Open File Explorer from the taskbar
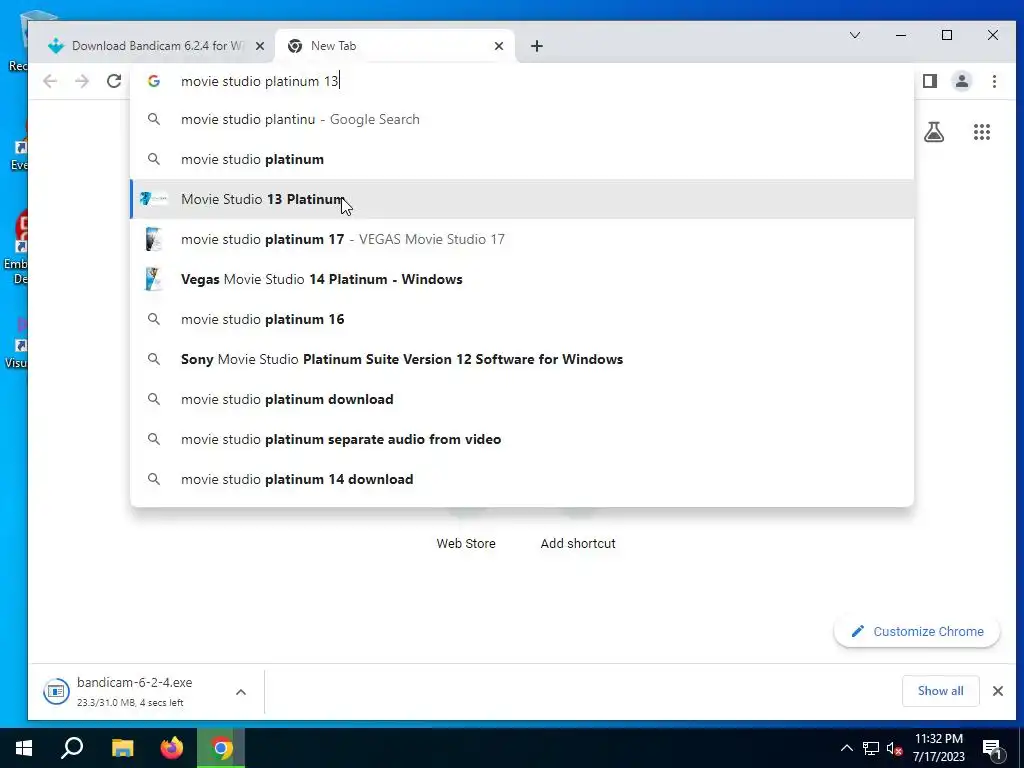 (122, 748)
